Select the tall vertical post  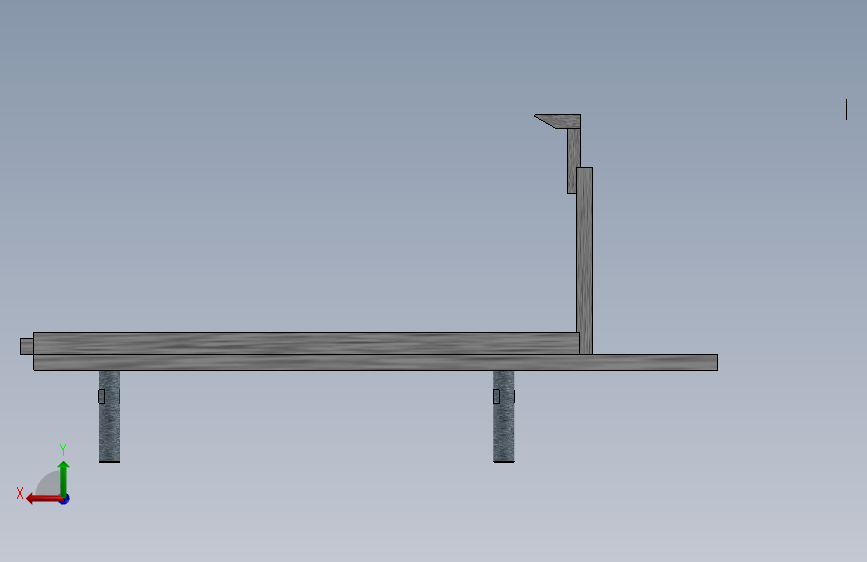coord(584,261)
